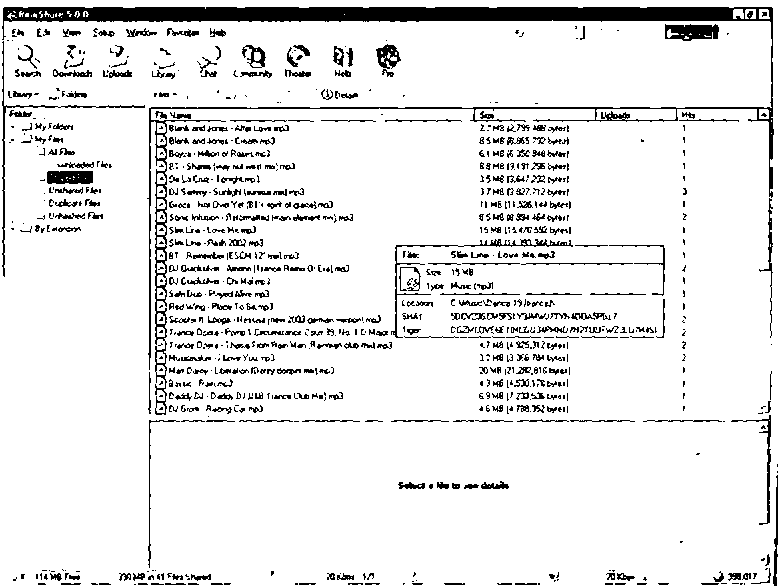This screenshot has width=778, height=586.
Task: Open the Community toolbar button
Action: click(253, 62)
